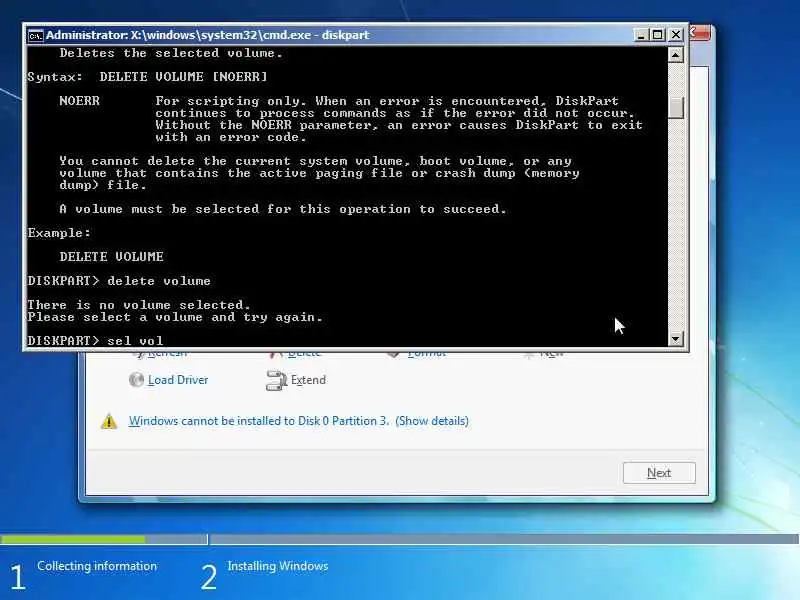Image resolution: width=800 pixels, height=600 pixels.
Task: Click the up arrow of the cmd scrollbar
Action: click(676, 55)
